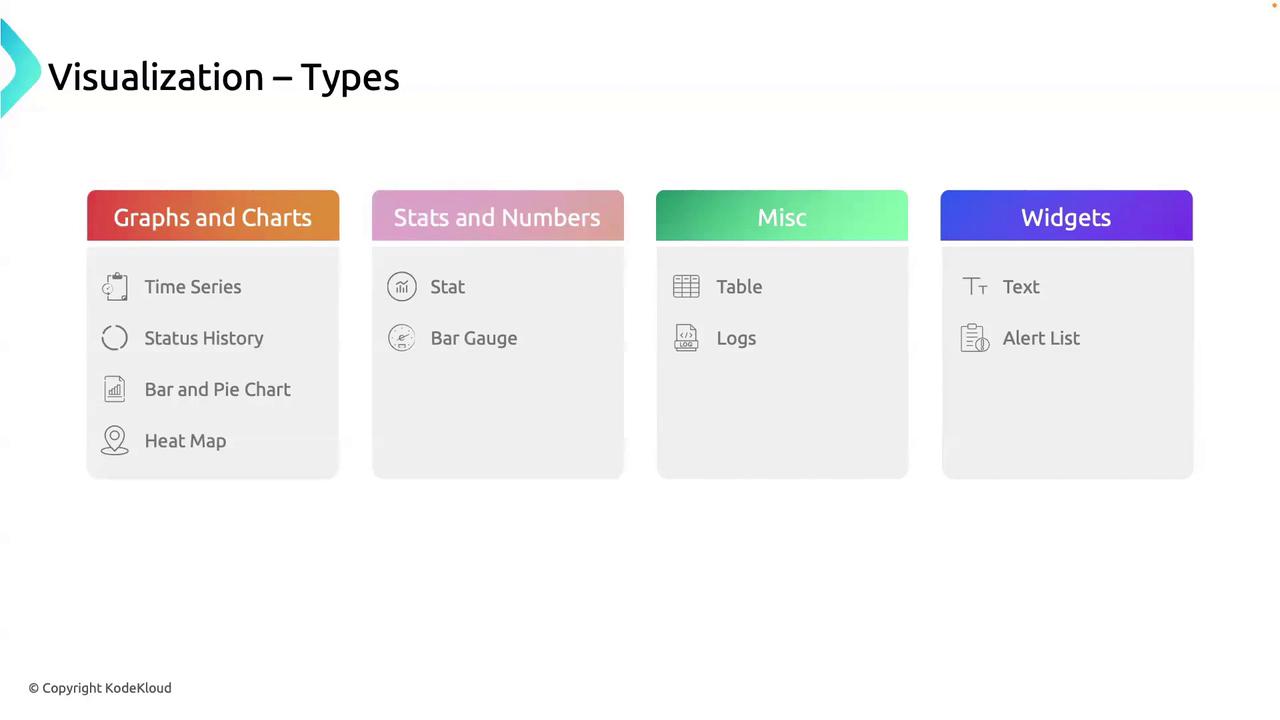Click the Bar and Pie Chart label
Viewport: 1280px width, 720px height.
pyautogui.click(x=218, y=390)
